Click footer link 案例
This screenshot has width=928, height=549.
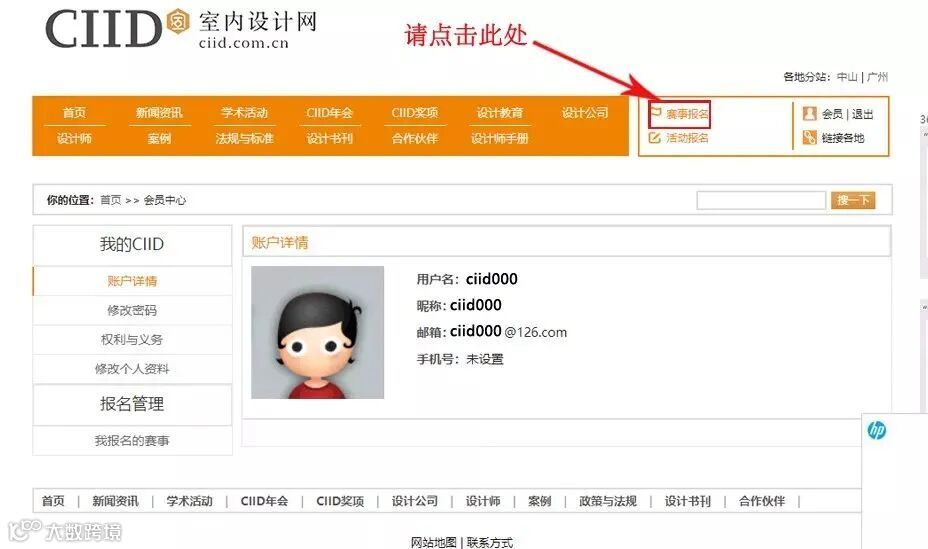(539, 501)
